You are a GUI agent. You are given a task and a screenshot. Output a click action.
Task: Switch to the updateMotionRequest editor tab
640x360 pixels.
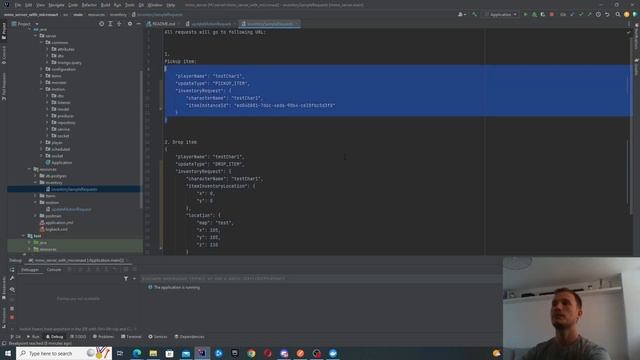coord(211,24)
